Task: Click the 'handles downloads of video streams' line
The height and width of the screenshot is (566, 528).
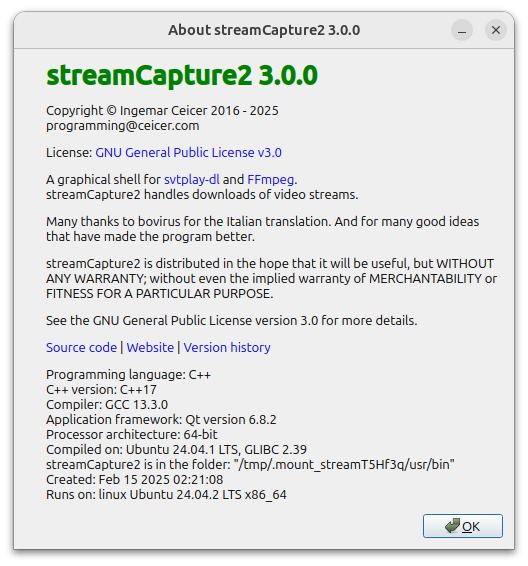Action: coord(202,195)
